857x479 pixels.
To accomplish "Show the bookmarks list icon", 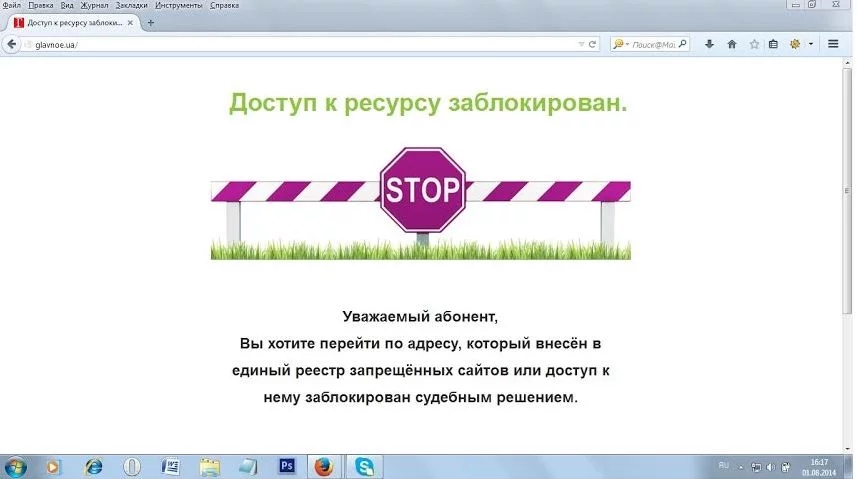I will tap(773, 44).
